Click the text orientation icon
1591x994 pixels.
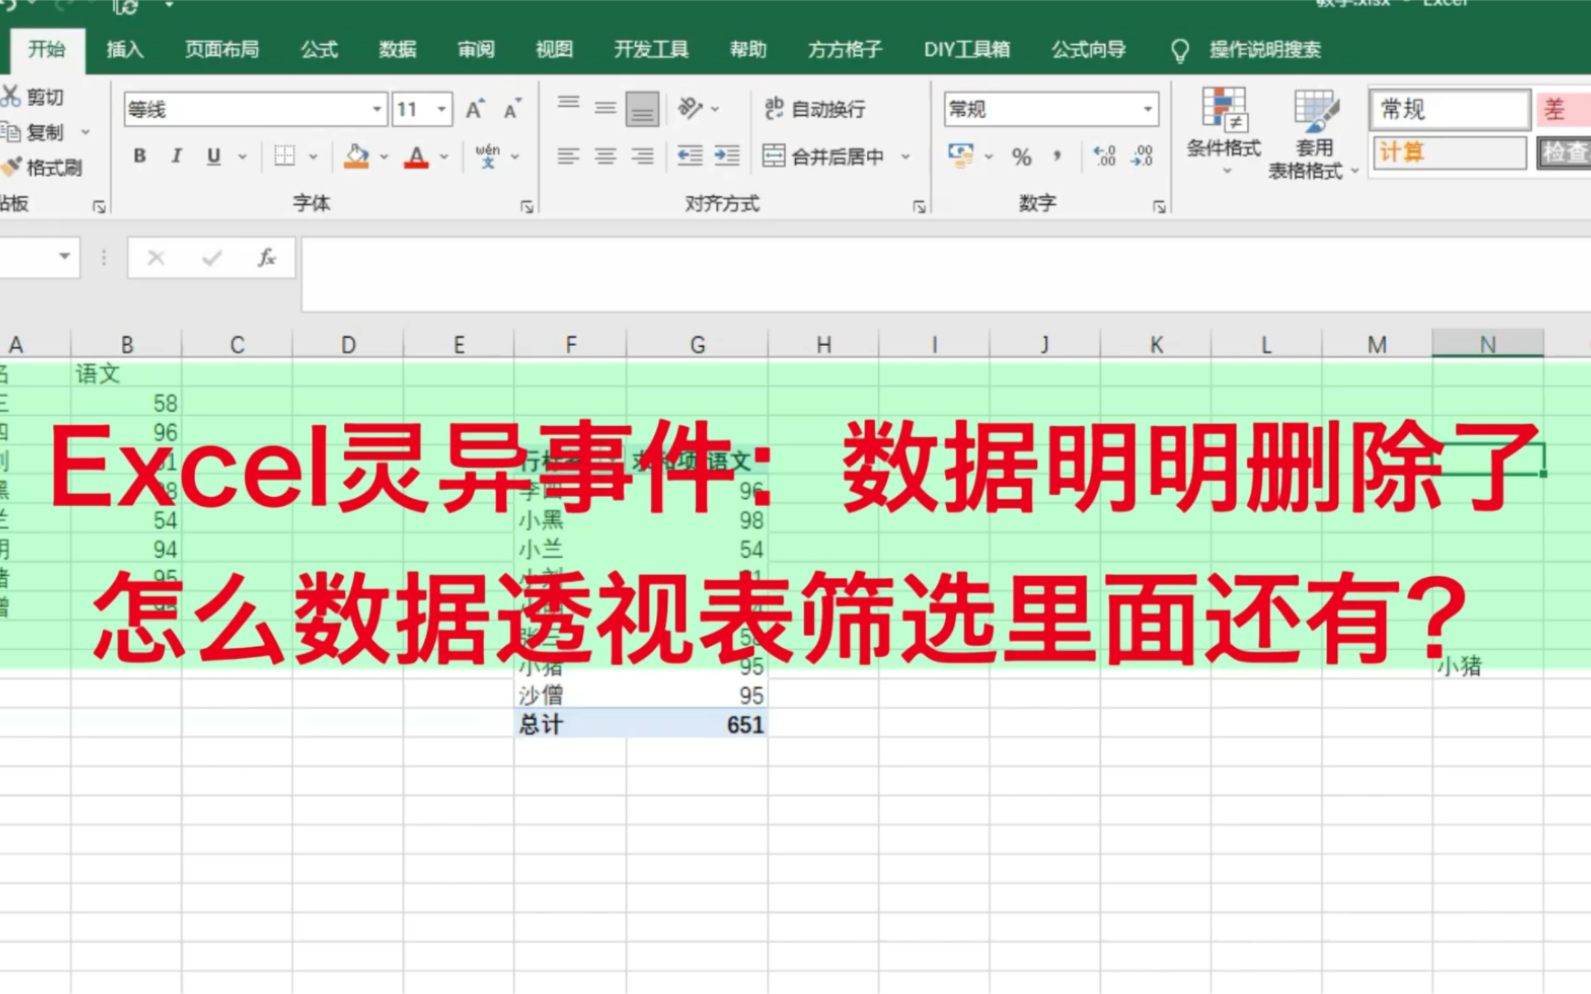point(690,108)
